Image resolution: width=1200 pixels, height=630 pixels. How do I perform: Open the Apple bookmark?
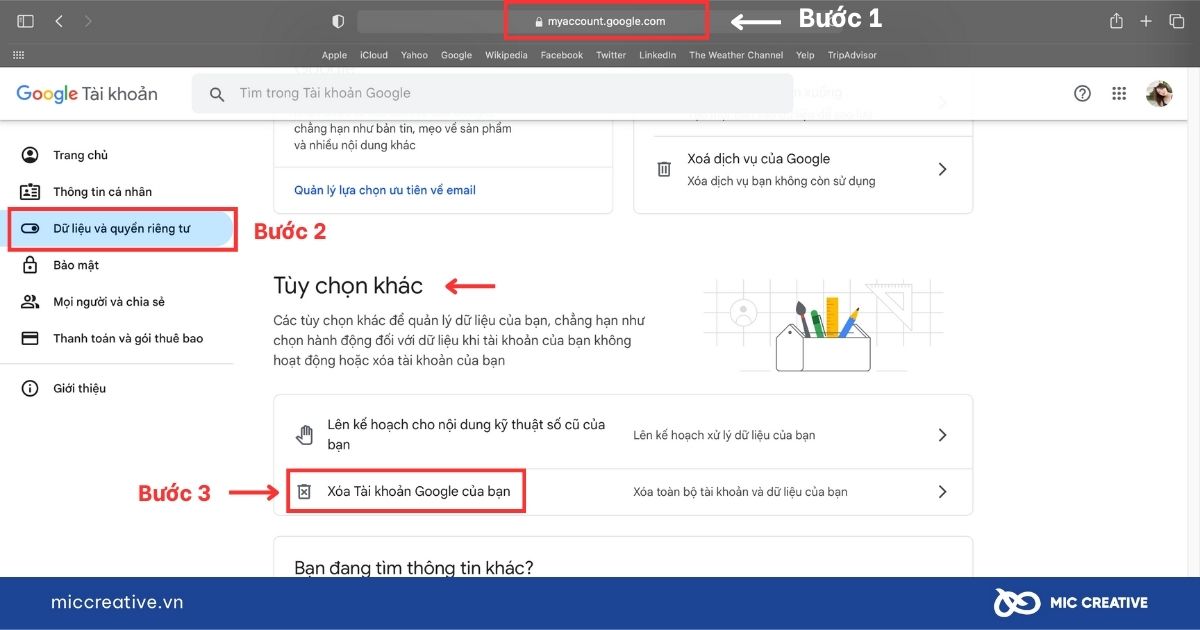tap(335, 55)
